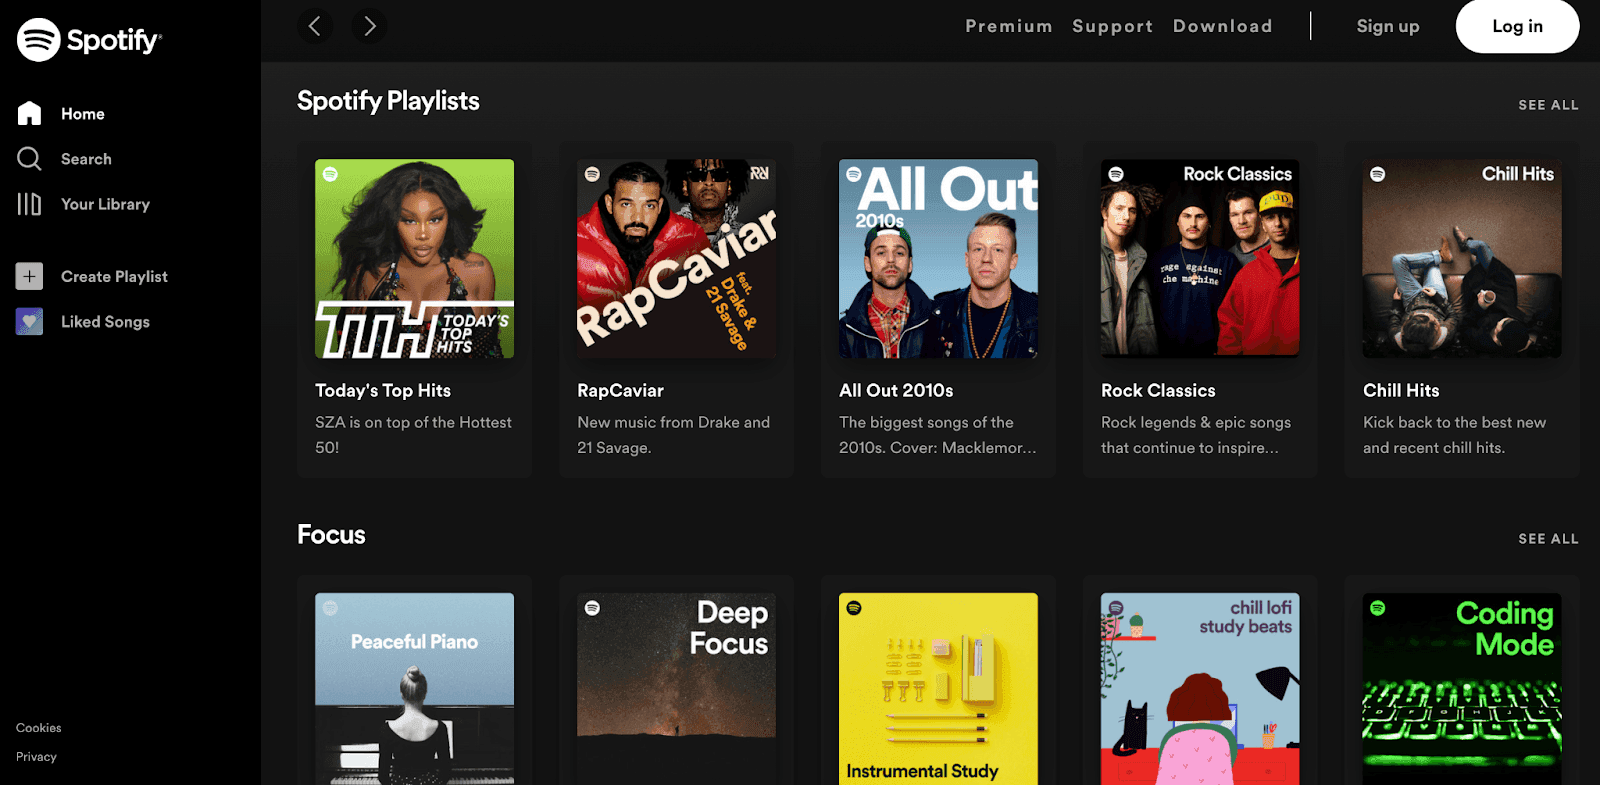Click the Sign up button
Screen dimensions: 1600x785
[x=1387, y=26]
